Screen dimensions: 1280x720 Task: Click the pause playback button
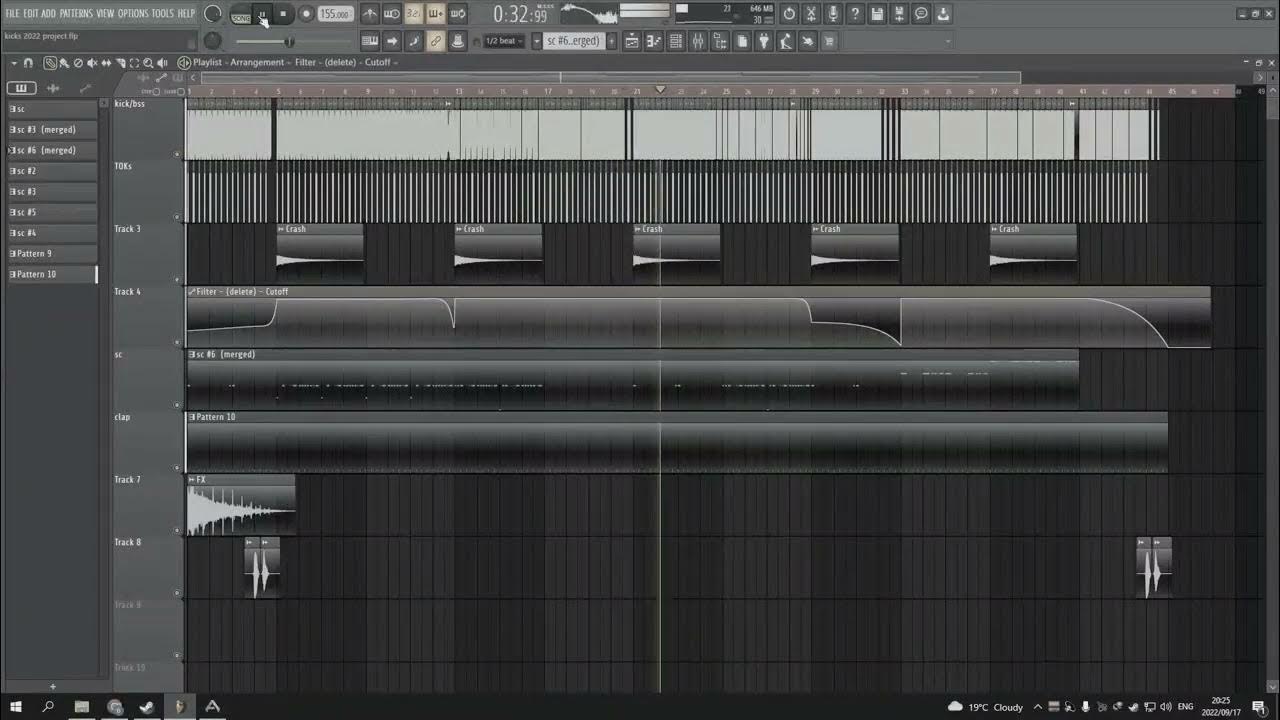pyautogui.click(x=263, y=15)
